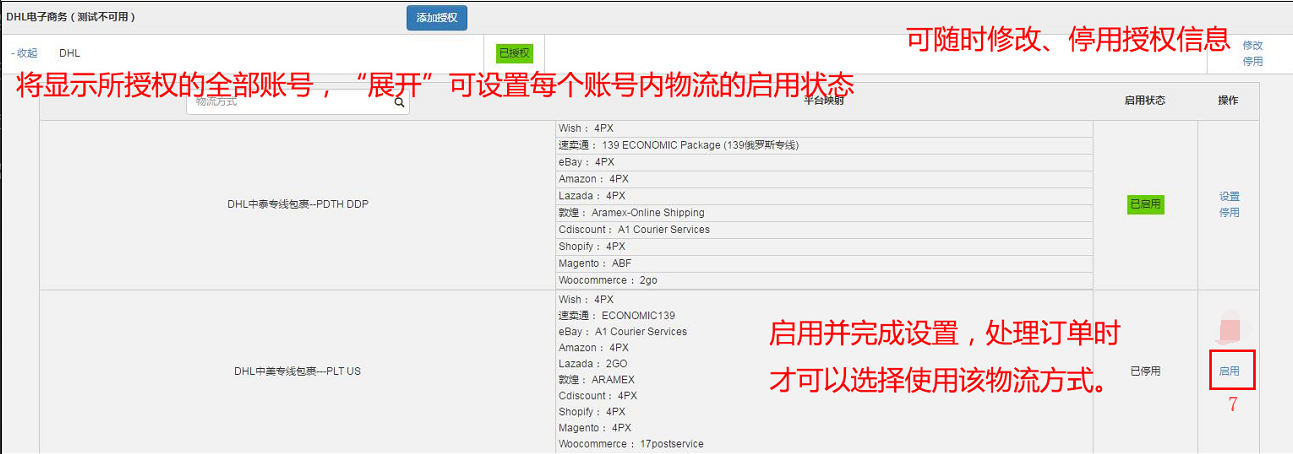Image resolution: width=1293 pixels, height=454 pixels.
Task: Click the 启用状态 column header
Action: coord(1145,101)
